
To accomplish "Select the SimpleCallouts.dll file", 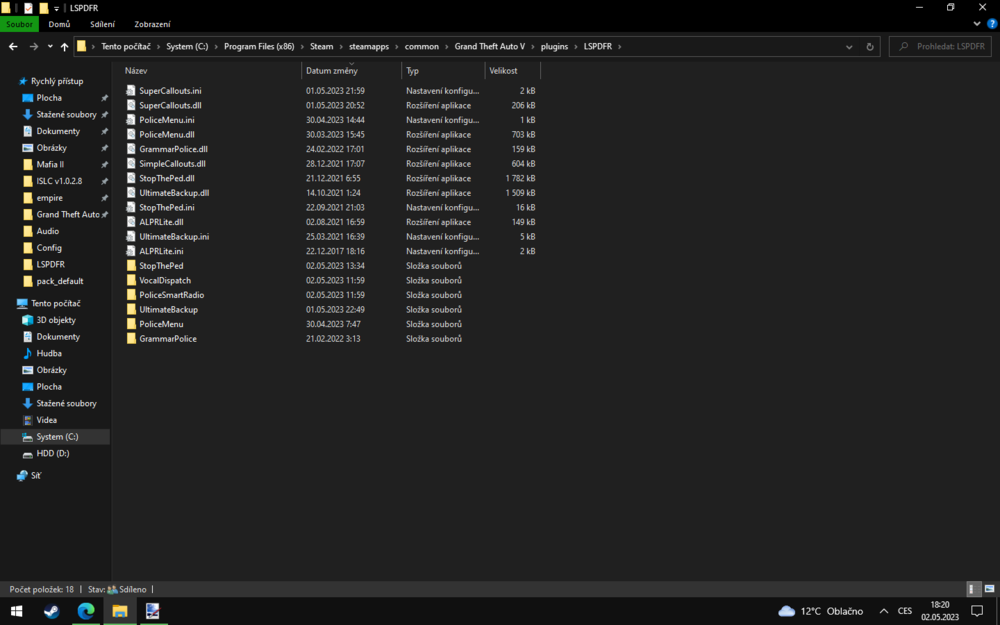I will click(x=172, y=164).
